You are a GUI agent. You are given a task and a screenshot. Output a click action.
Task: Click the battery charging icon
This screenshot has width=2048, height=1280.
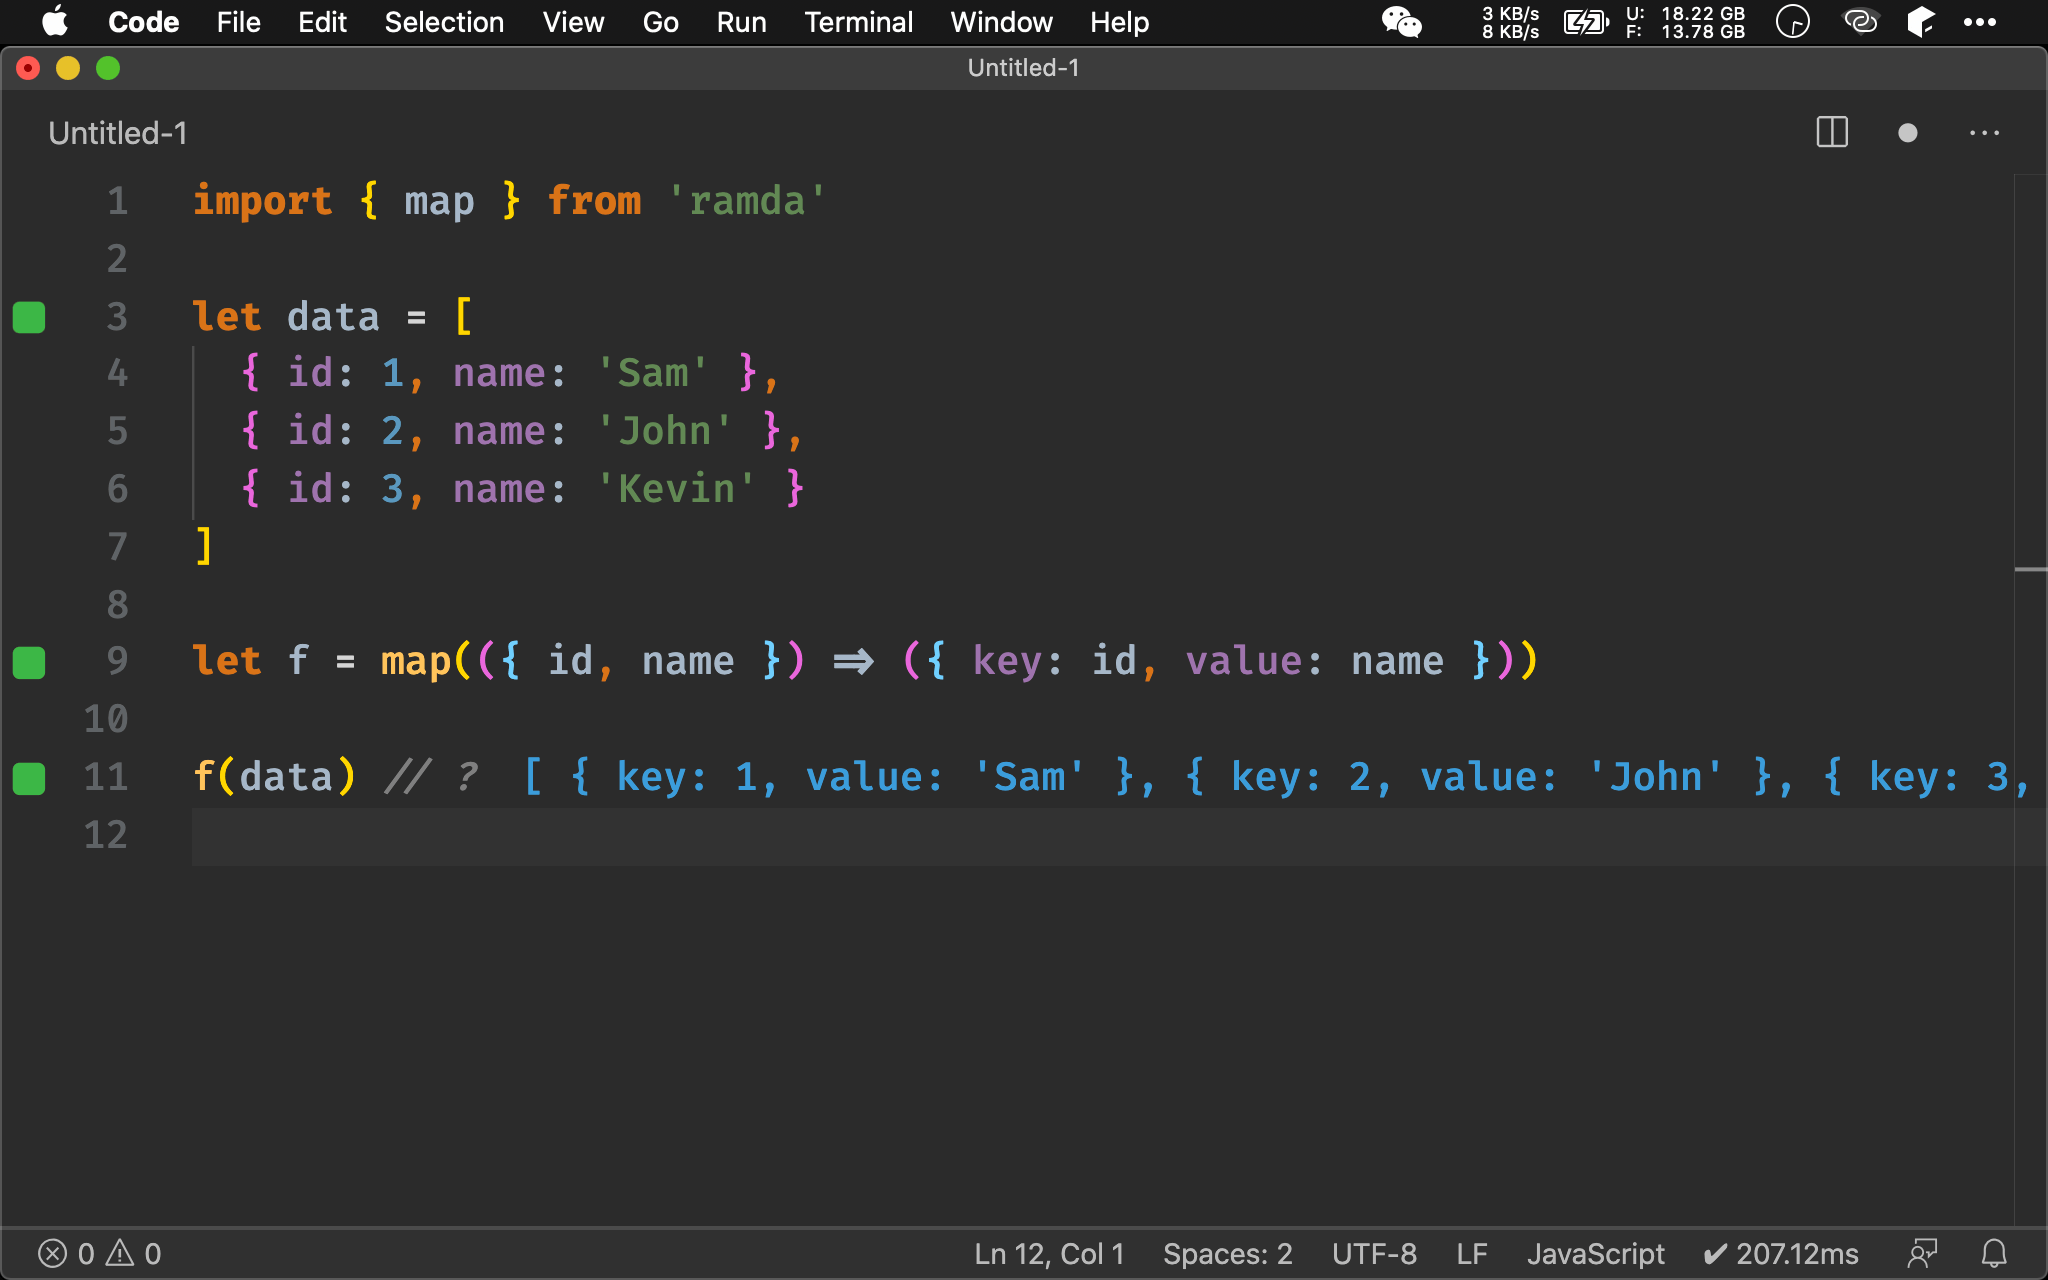tap(1586, 22)
